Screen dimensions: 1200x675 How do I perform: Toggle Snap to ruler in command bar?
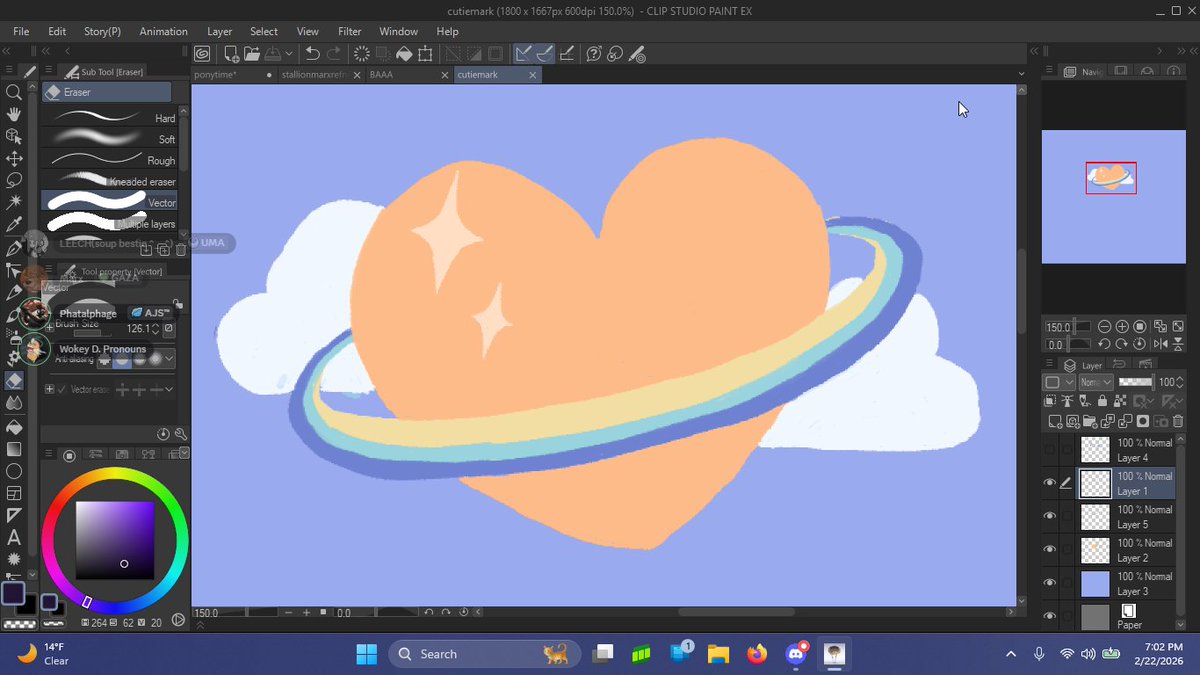(523, 54)
